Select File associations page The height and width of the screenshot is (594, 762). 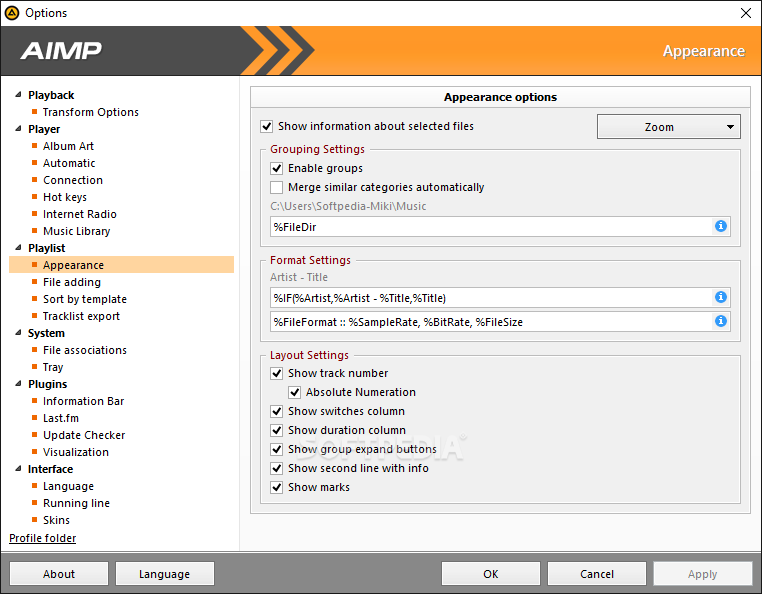pos(85,350)
